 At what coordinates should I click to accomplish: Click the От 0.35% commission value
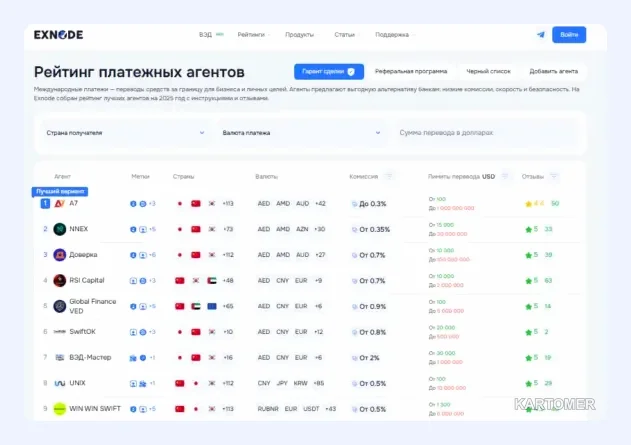(x=375, y=229)
